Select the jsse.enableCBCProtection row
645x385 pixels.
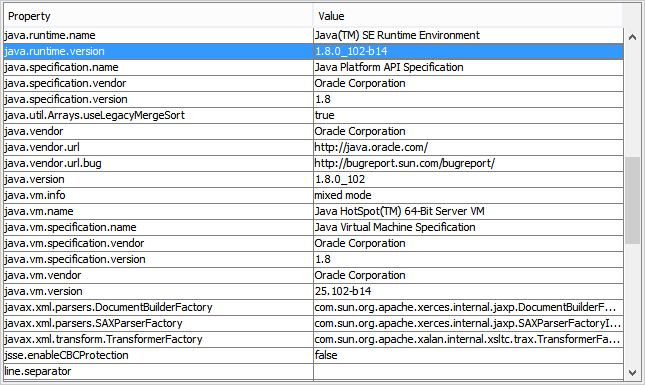[313, 356]
